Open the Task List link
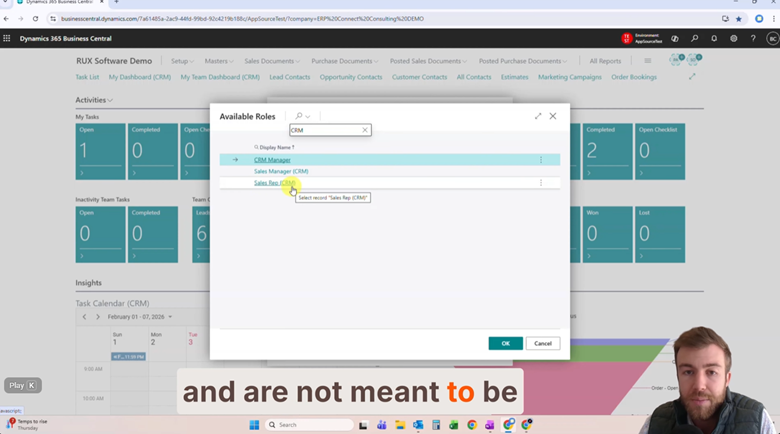Image resolution: width=780 pixels, height=434 pixels. point(87,77)
